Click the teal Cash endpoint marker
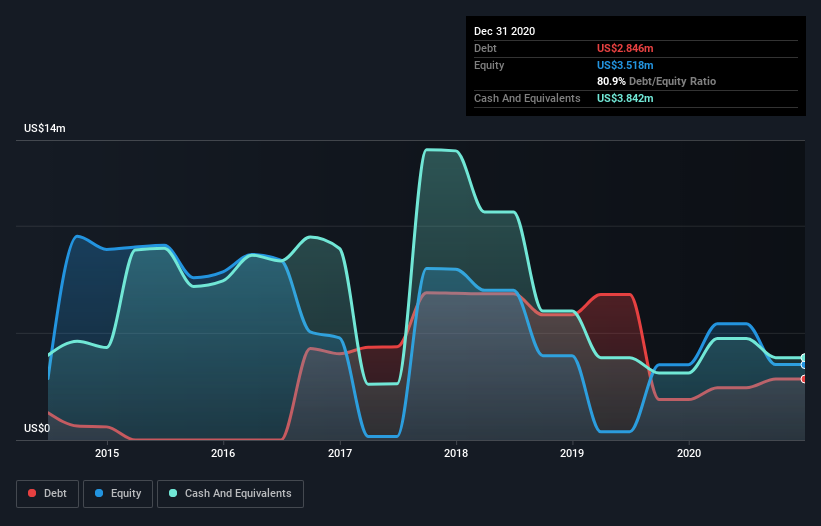The width and height of the screenshot is (821, 526). (x=804, y=358)
